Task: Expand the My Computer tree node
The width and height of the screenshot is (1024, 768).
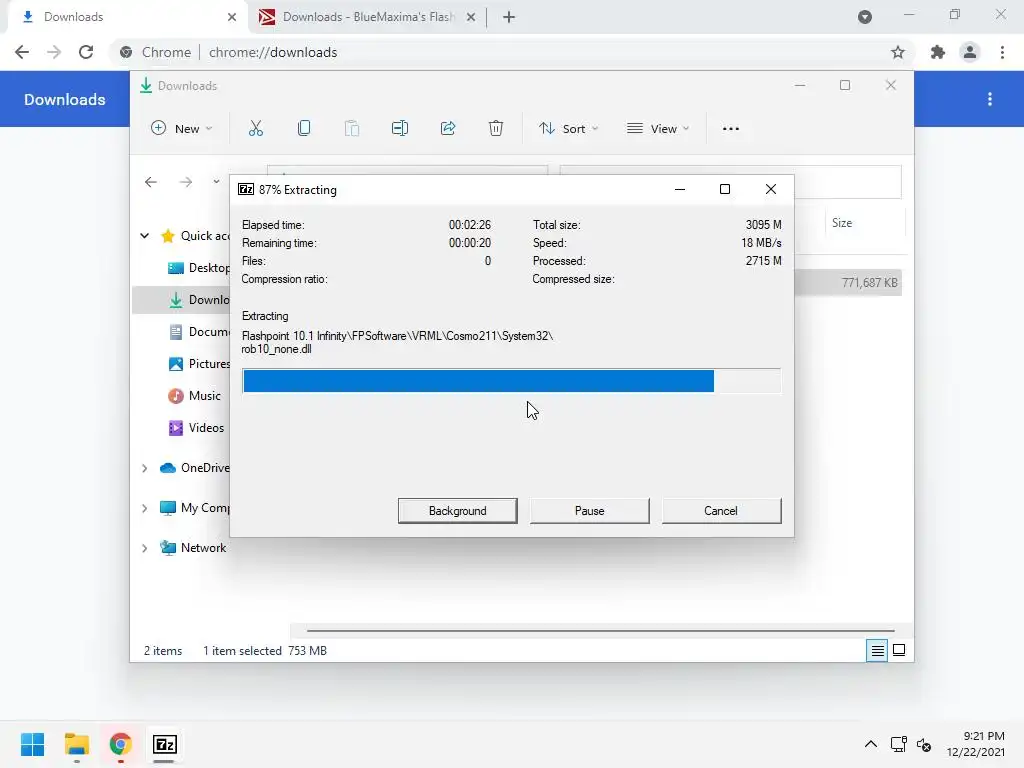Action: click(x=145, y=508)
